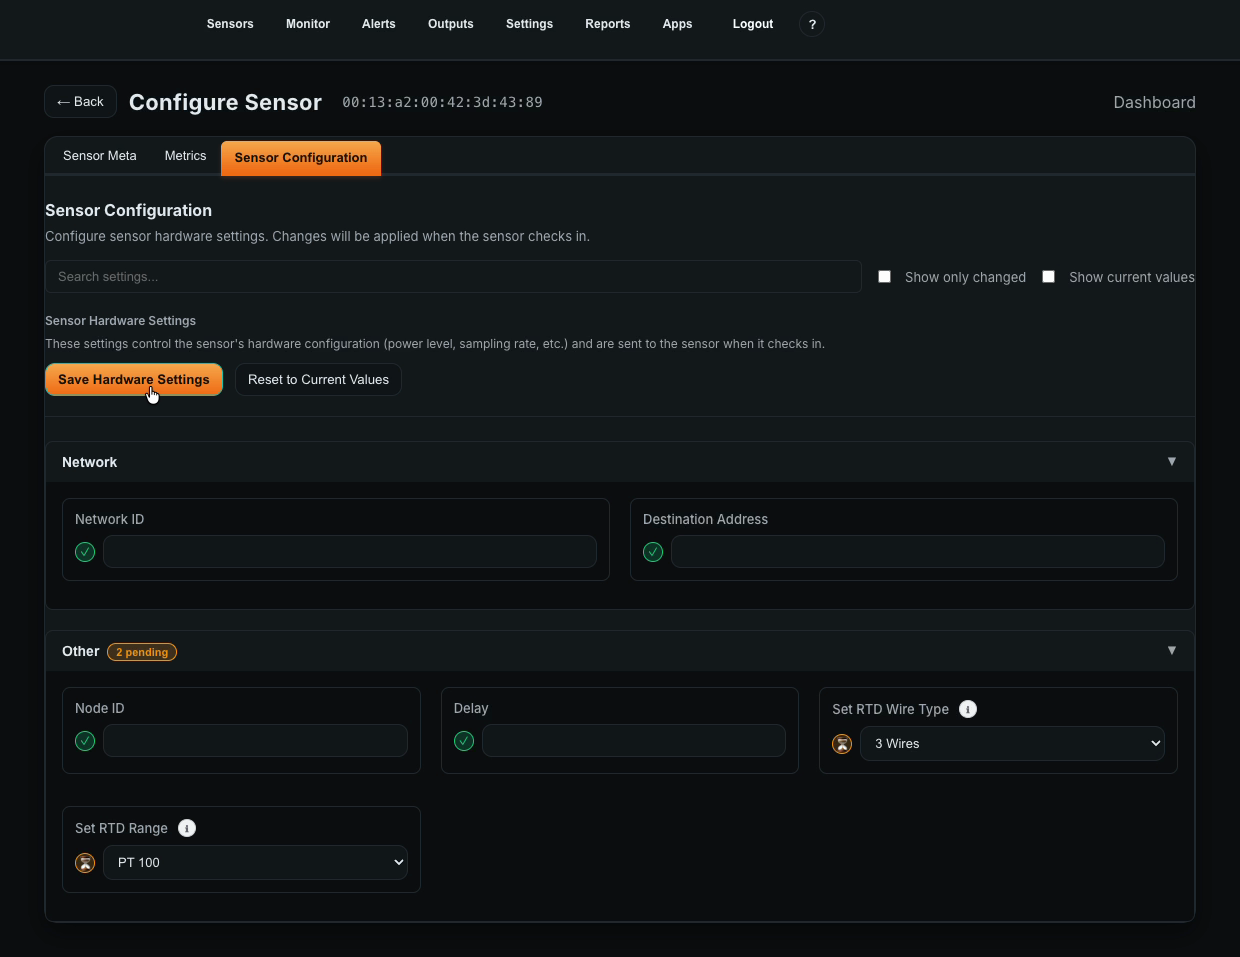Open the Apps menu
This screenshot has height=957, width=1240.
677,24
